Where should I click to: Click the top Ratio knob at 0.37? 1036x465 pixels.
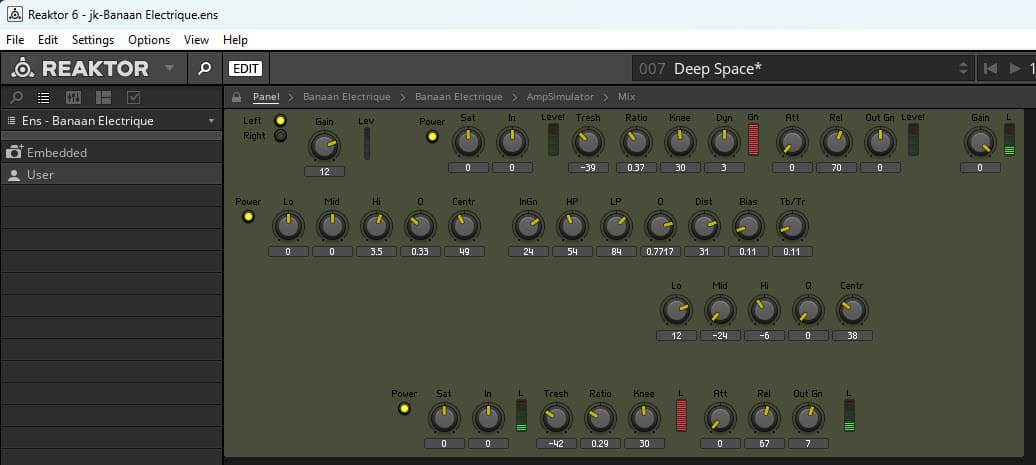pos(636,141)
